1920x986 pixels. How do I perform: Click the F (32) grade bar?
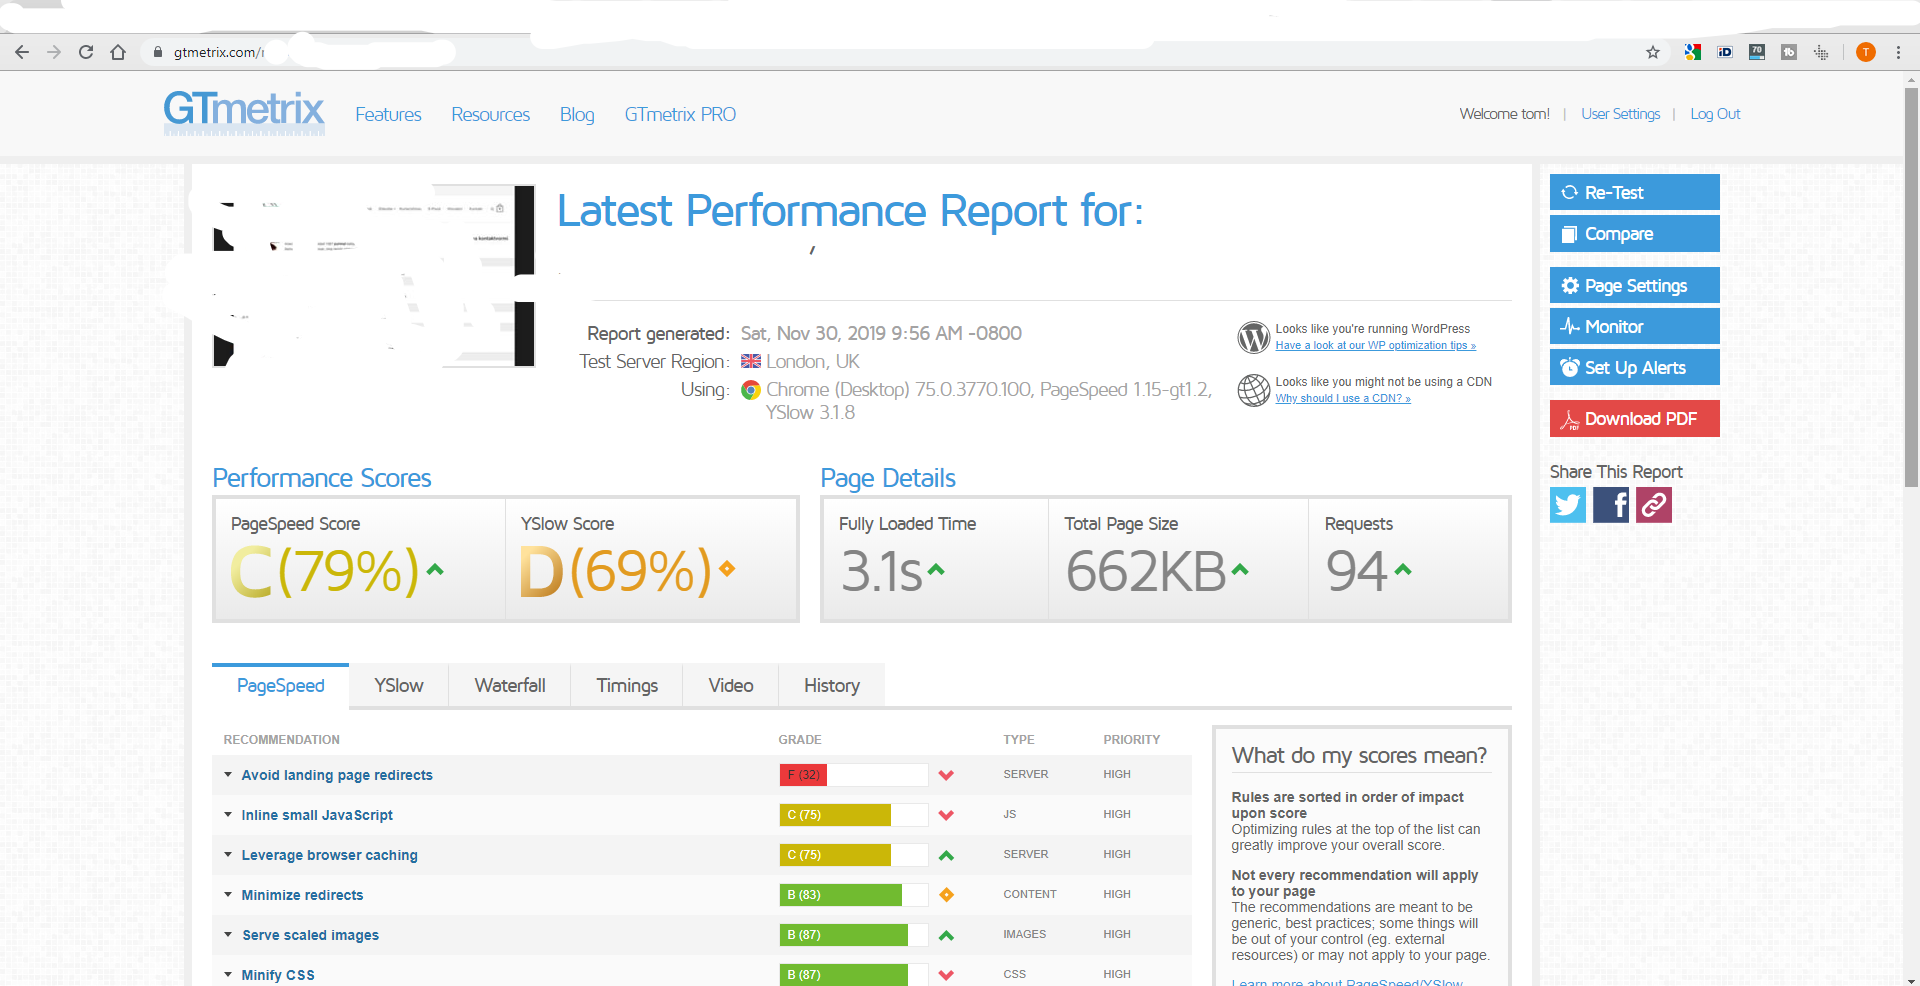854,775
